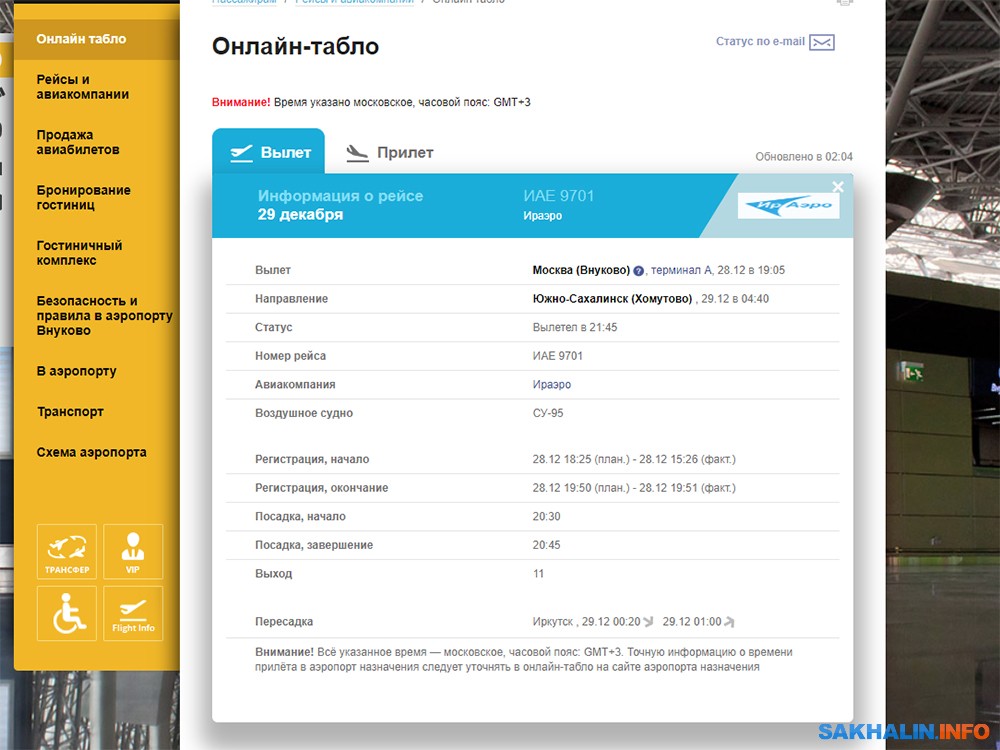The image size is (1000, 750).
Task: Click the wheelchair accessibility icon
Action: click(x=67, y=613)
